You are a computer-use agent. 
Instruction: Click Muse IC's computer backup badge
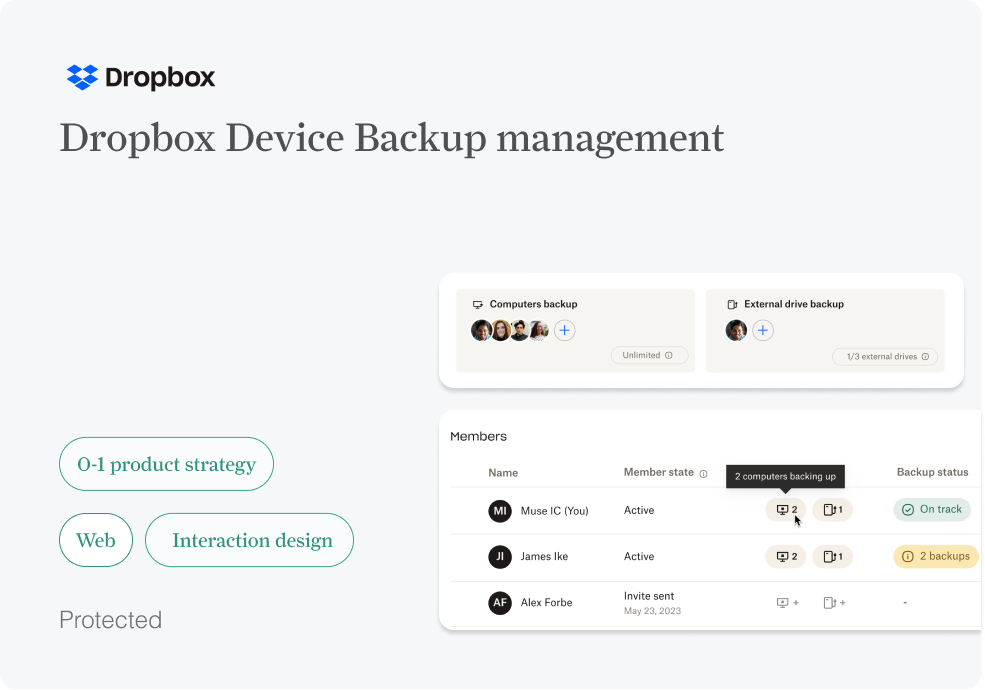pos(786,510)
